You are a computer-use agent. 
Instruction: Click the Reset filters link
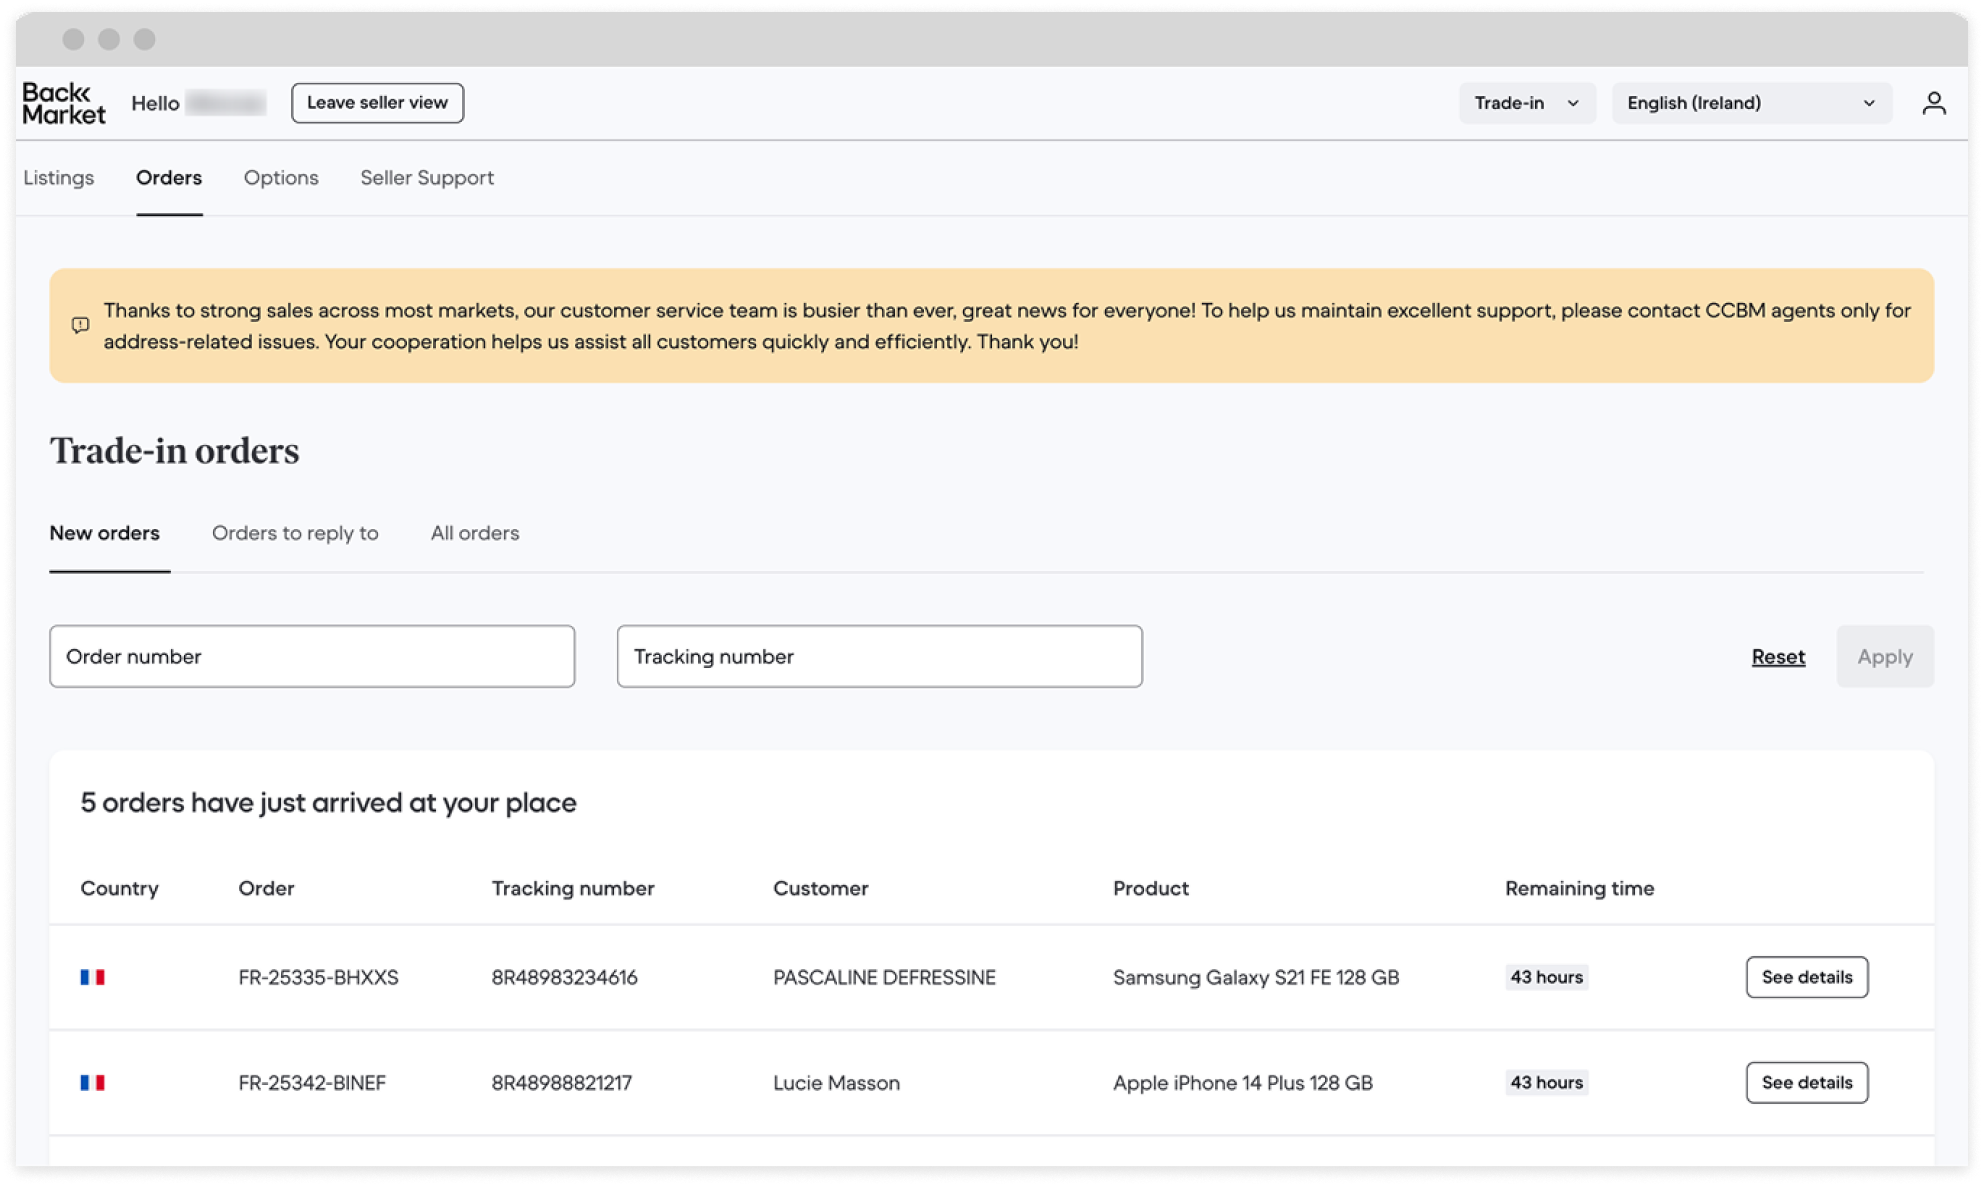(1778, 656)
